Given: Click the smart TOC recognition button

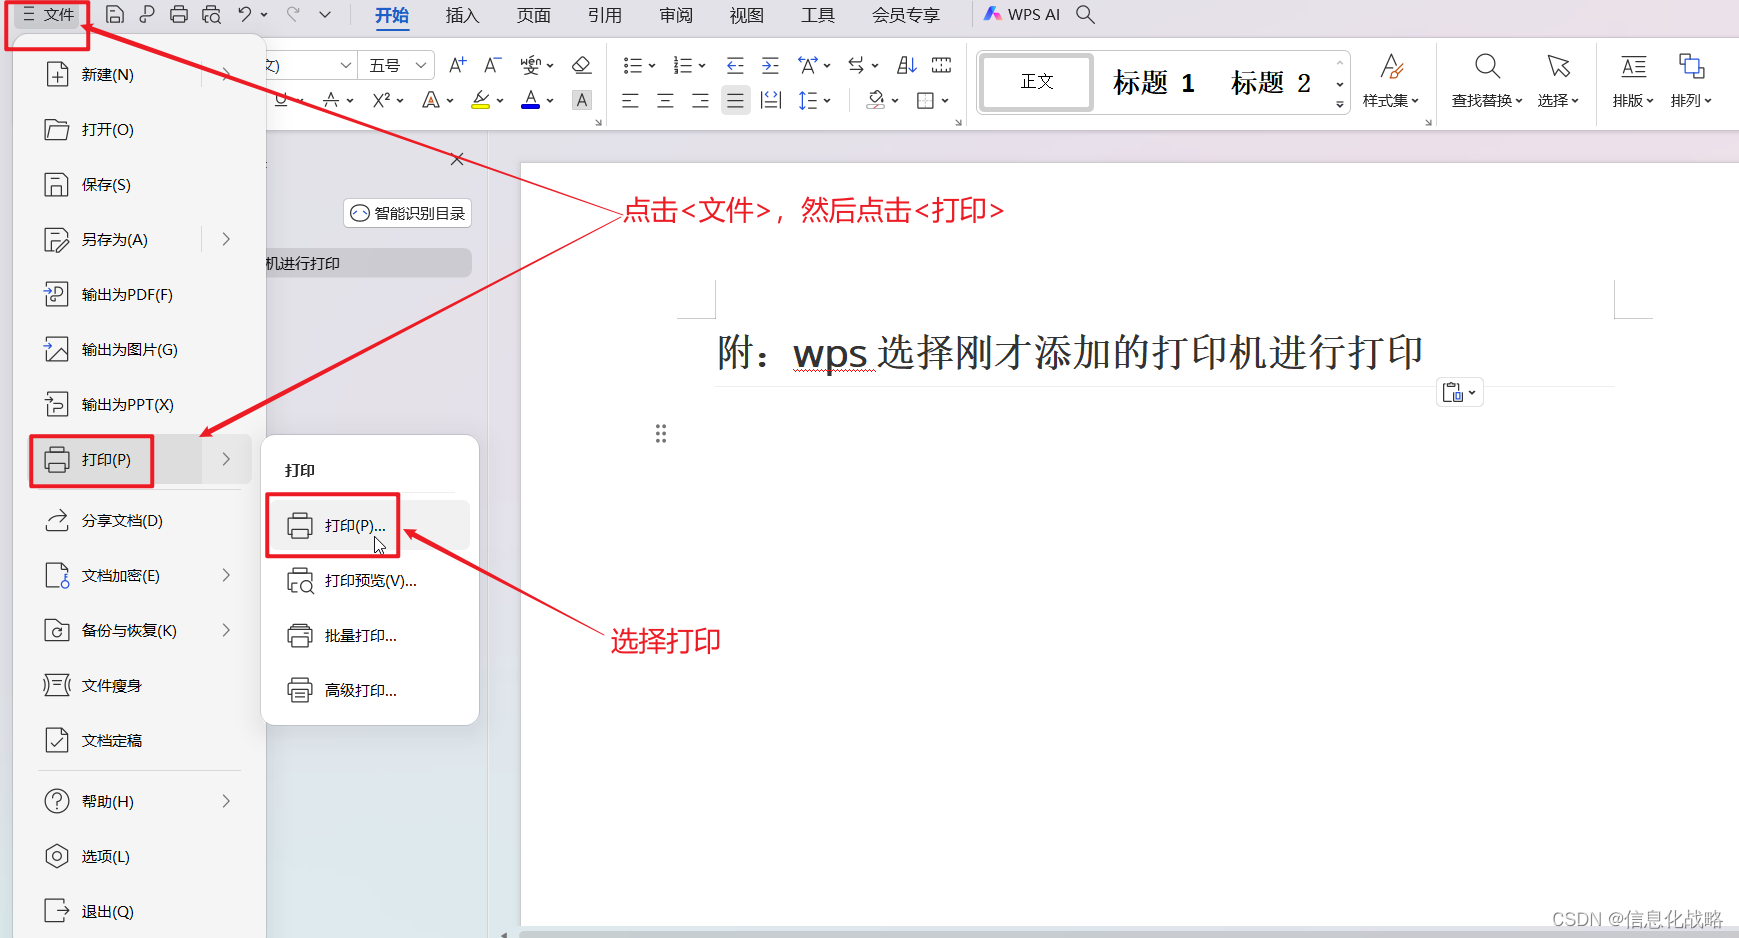Looking at the screenshot, I should [x=407, y=213].
